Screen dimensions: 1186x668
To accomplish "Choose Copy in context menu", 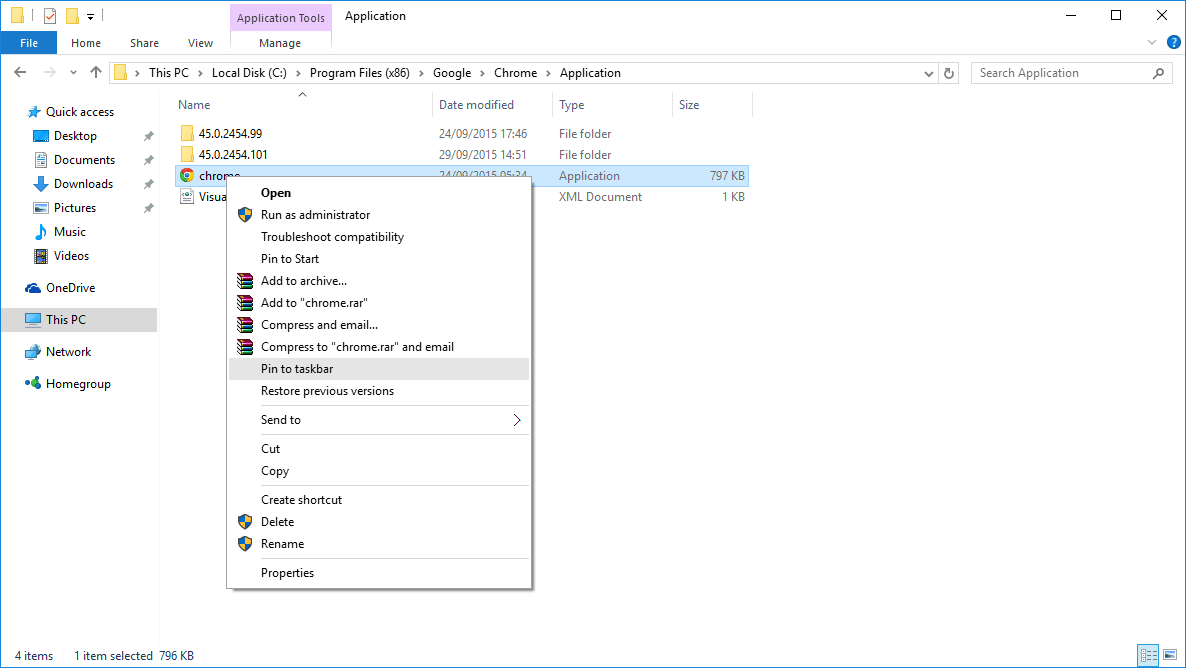I will click(379, 471).
